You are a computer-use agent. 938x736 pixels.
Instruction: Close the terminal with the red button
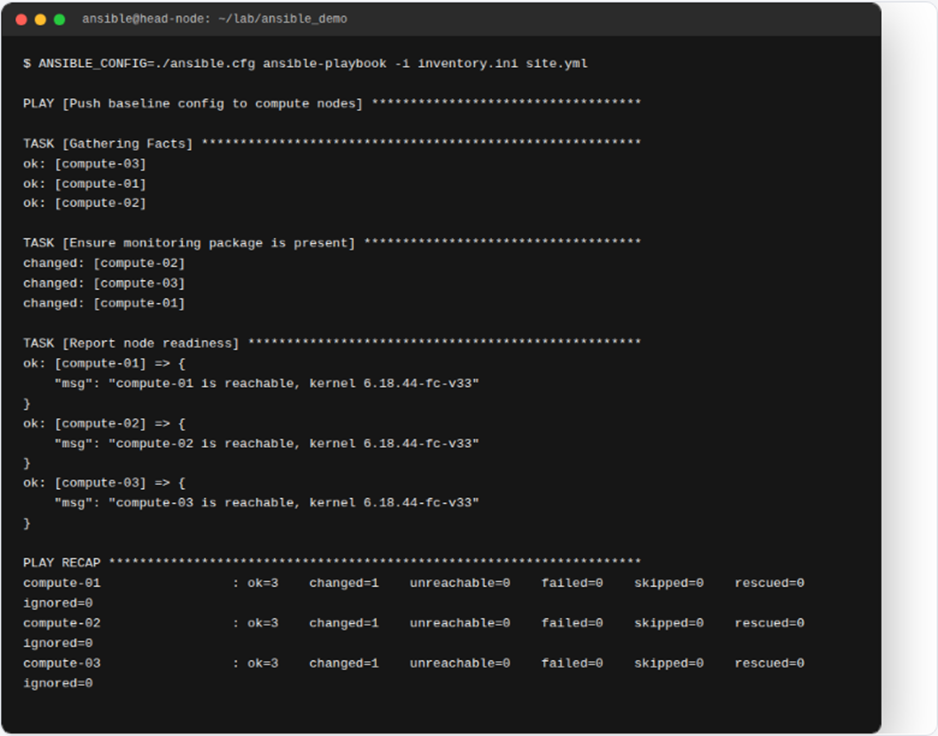22,19
